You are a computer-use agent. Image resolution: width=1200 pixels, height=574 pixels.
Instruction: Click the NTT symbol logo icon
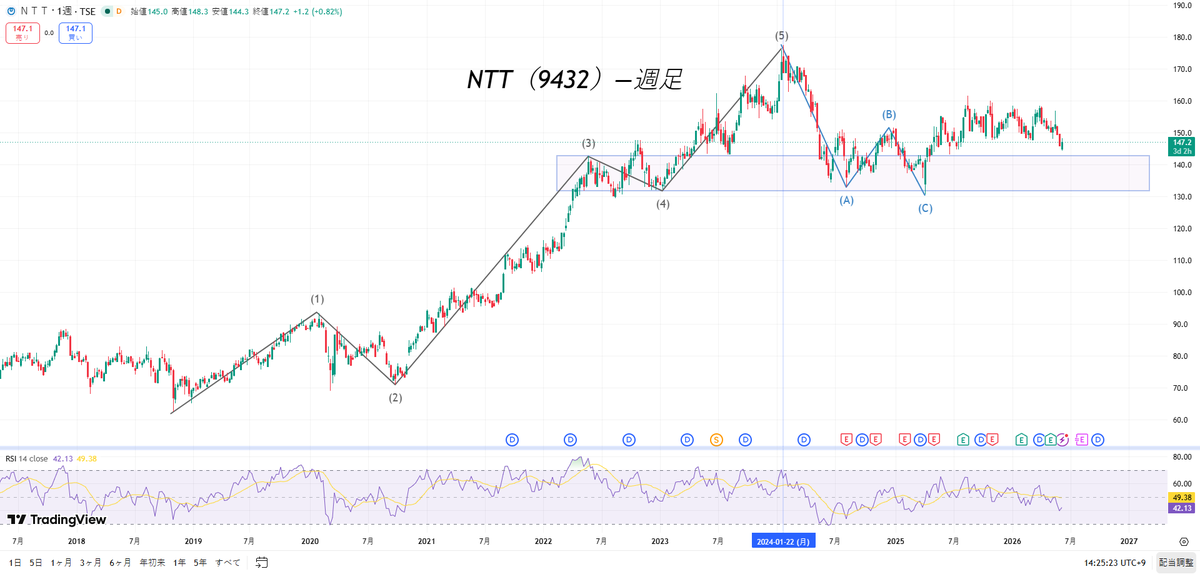click(x=11, y=10)
